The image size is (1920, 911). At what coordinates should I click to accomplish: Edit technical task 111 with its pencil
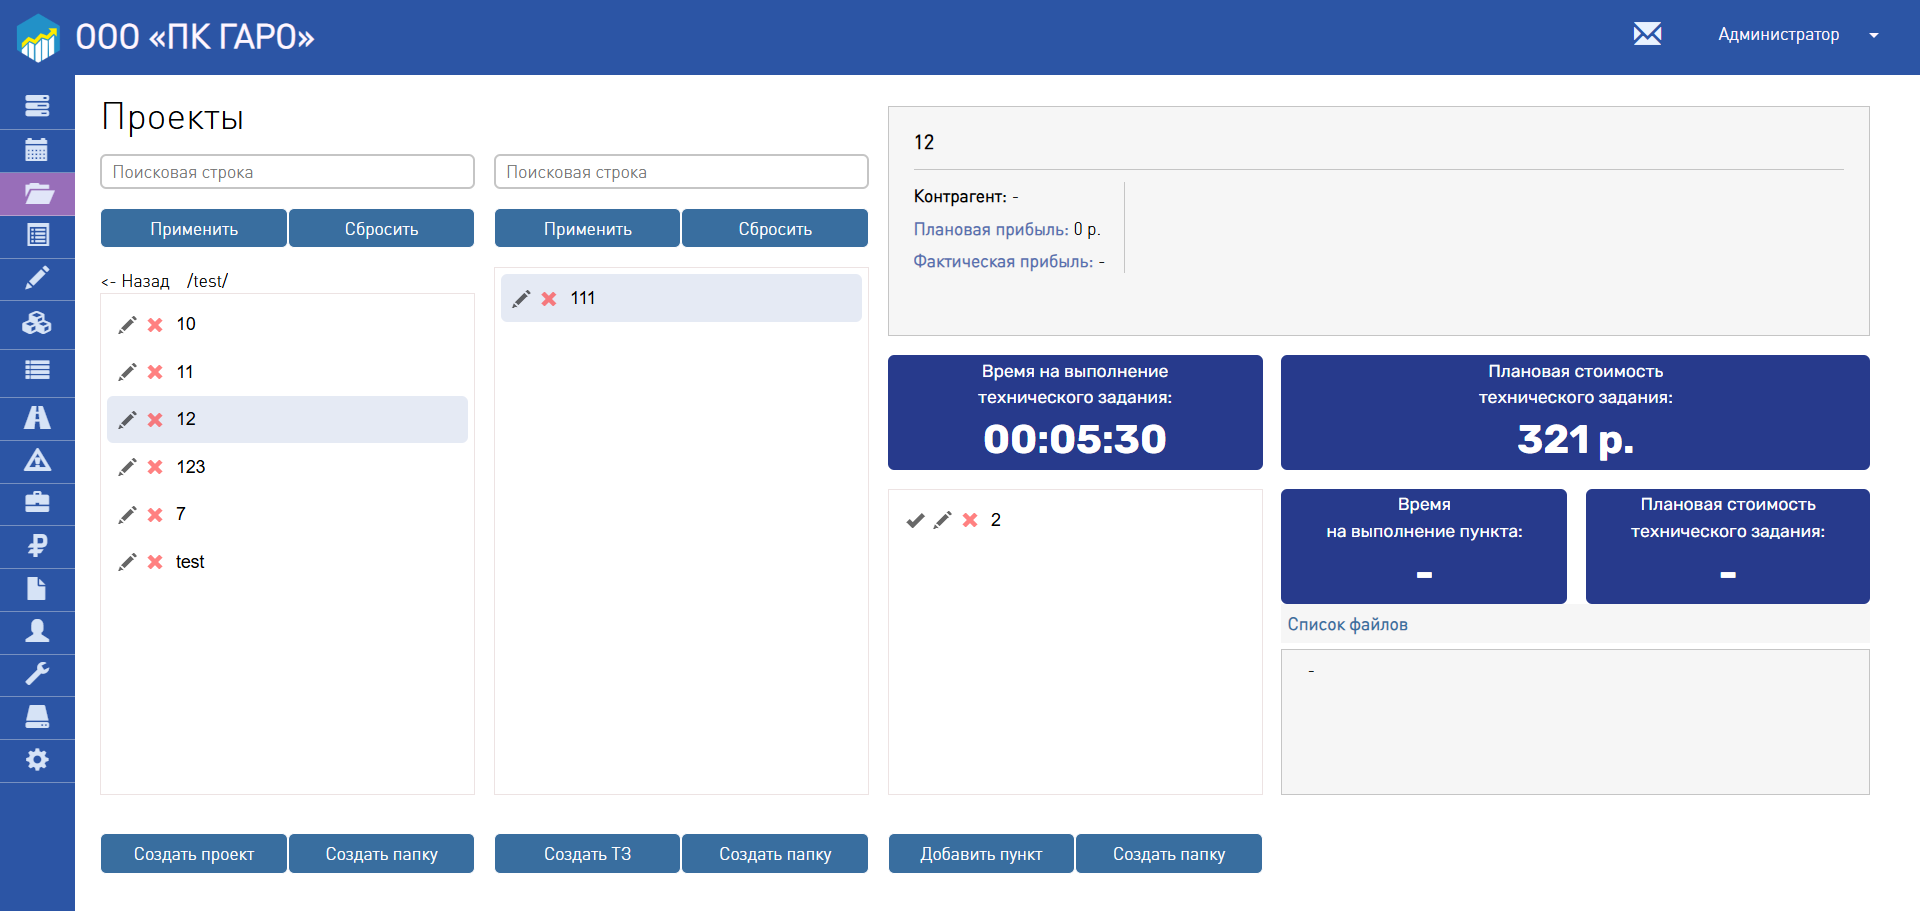[x=521, y=299]
